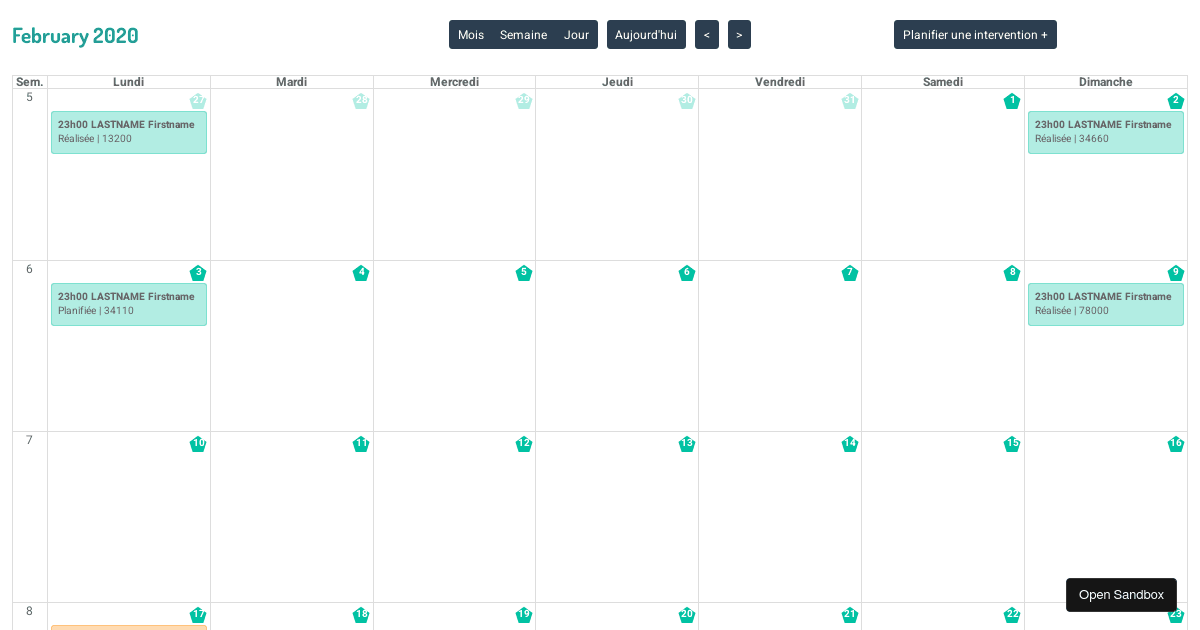
Task: Open the Réalisée 34660 event
Action: [x=1105, y=132]
